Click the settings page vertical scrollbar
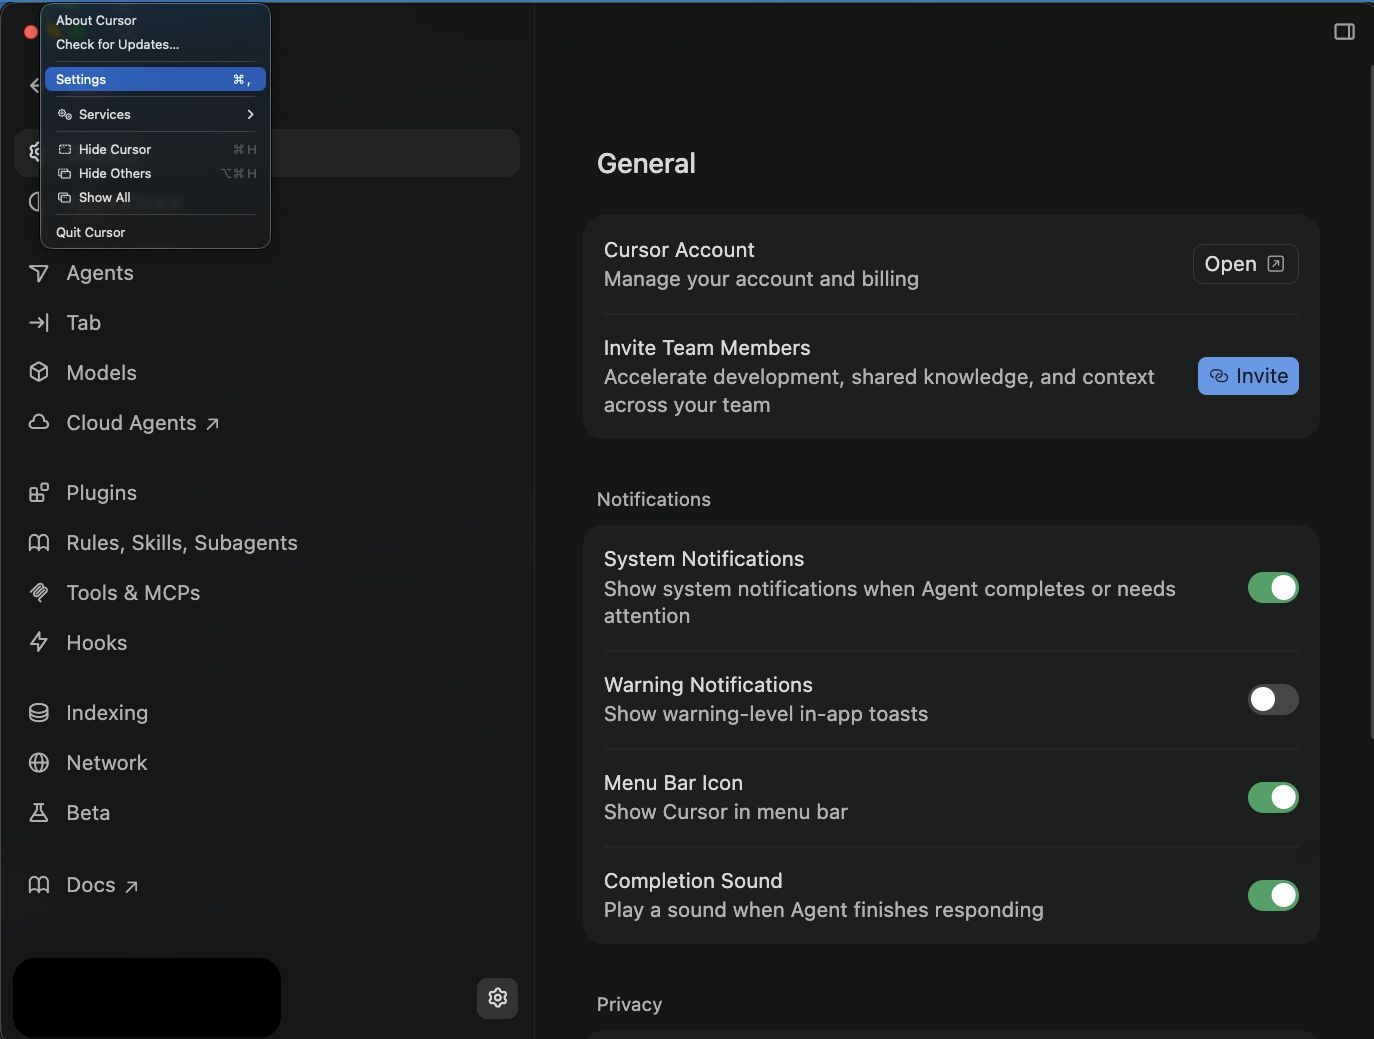Viewport: 1374px width, 1039px height. click(1371, 400)
